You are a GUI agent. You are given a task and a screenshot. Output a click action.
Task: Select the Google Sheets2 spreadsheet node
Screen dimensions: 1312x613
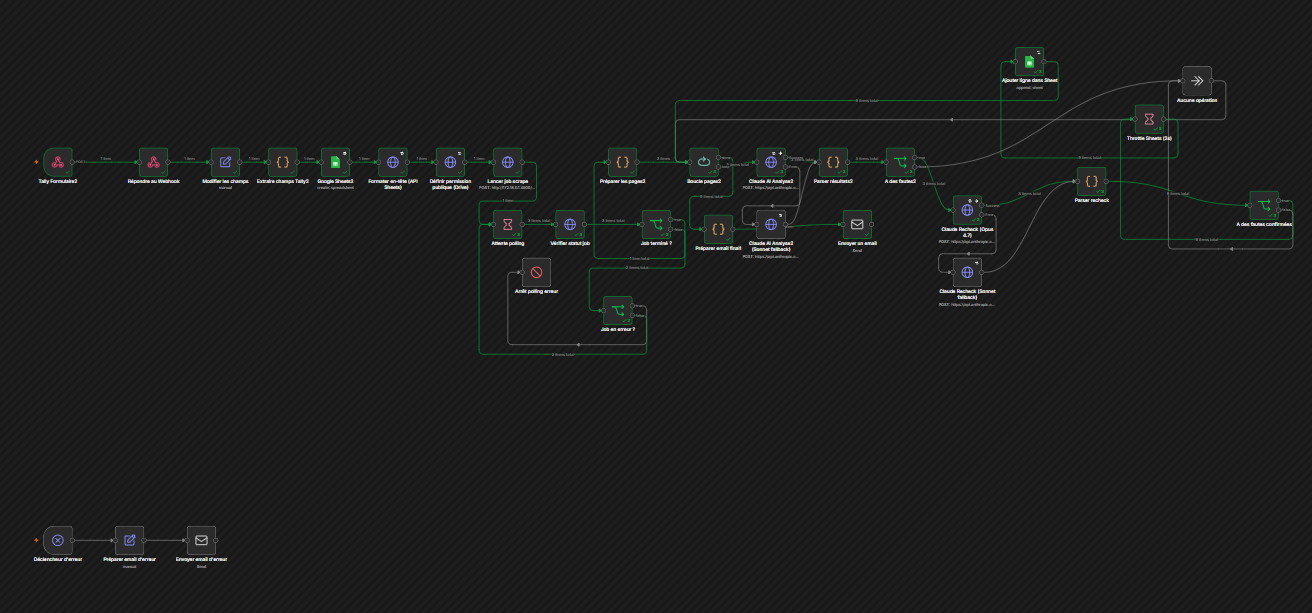click(336, 161)
